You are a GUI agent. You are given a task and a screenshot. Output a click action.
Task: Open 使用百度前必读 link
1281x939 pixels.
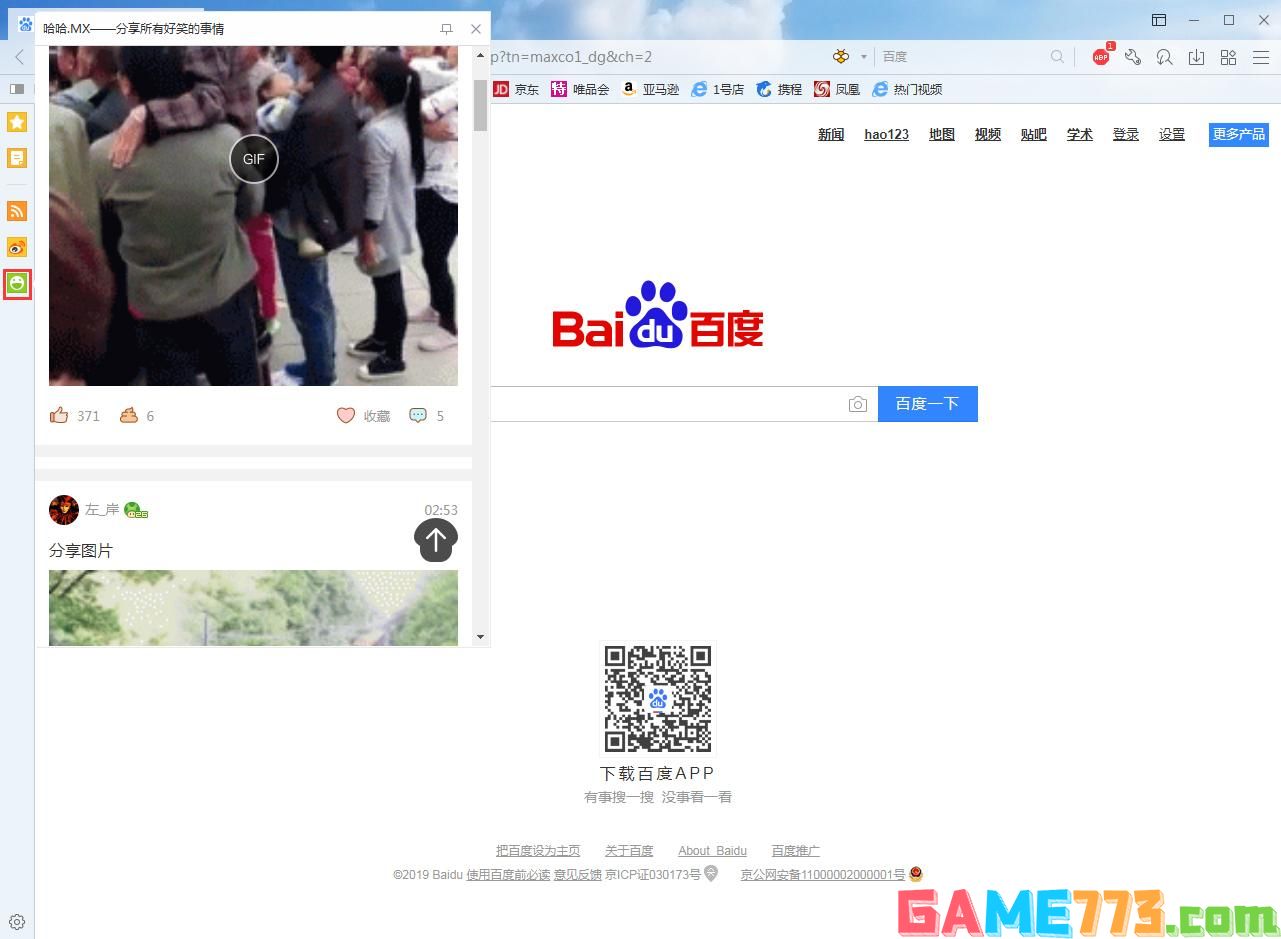pyautogui.click(x=508, y=875)
